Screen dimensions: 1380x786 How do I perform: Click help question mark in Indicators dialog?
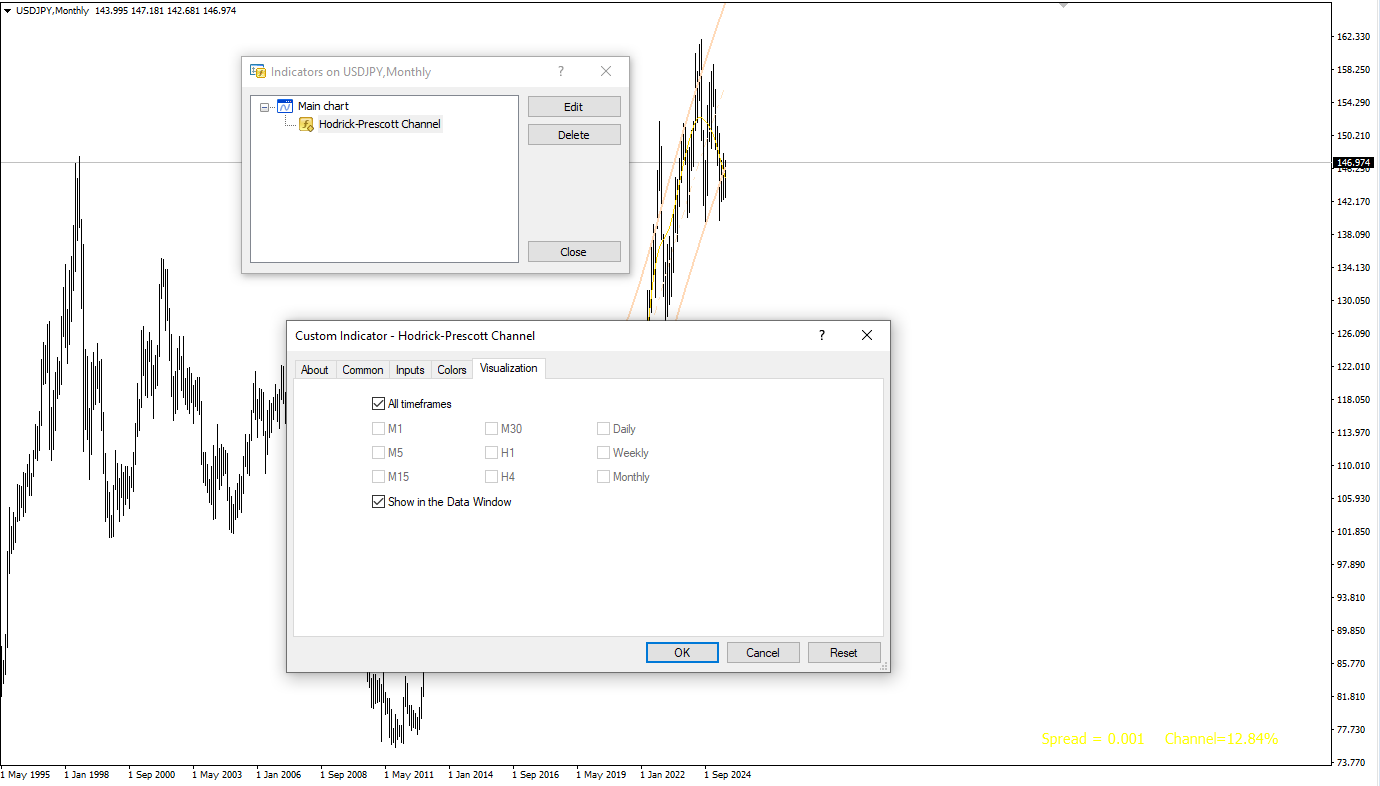tap(561, 72)
